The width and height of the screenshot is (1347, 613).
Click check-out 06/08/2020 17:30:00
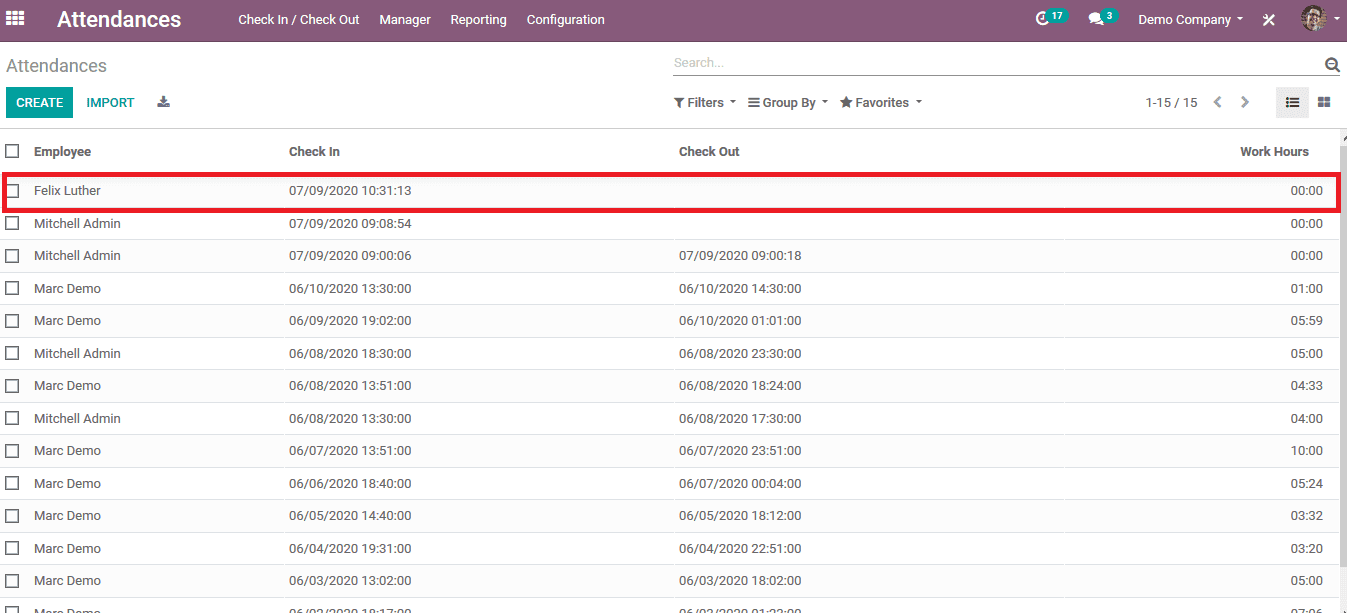tap(740, 419)
